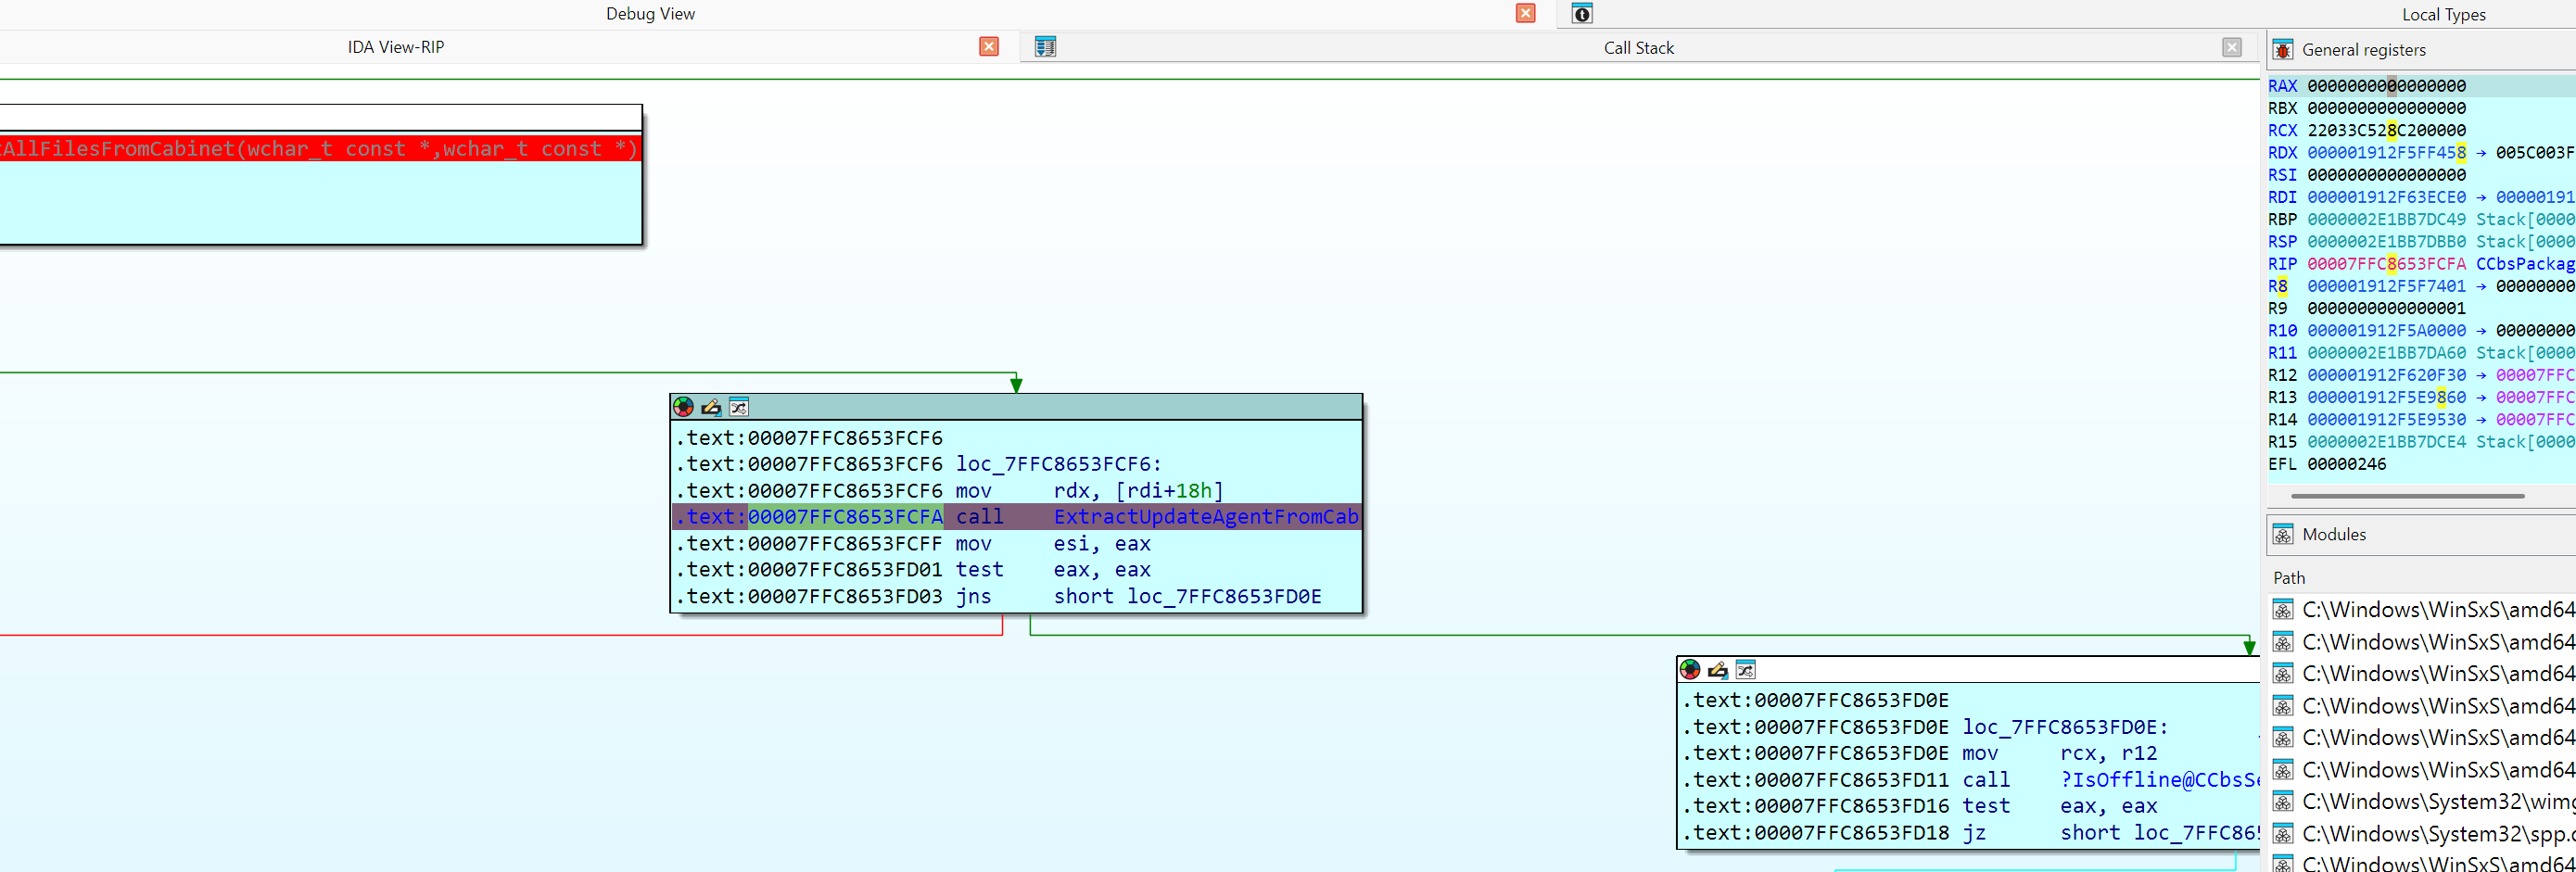Click the Modules panel icon
This screenshot has width=2576, height=872.
tap(2283, 535)
